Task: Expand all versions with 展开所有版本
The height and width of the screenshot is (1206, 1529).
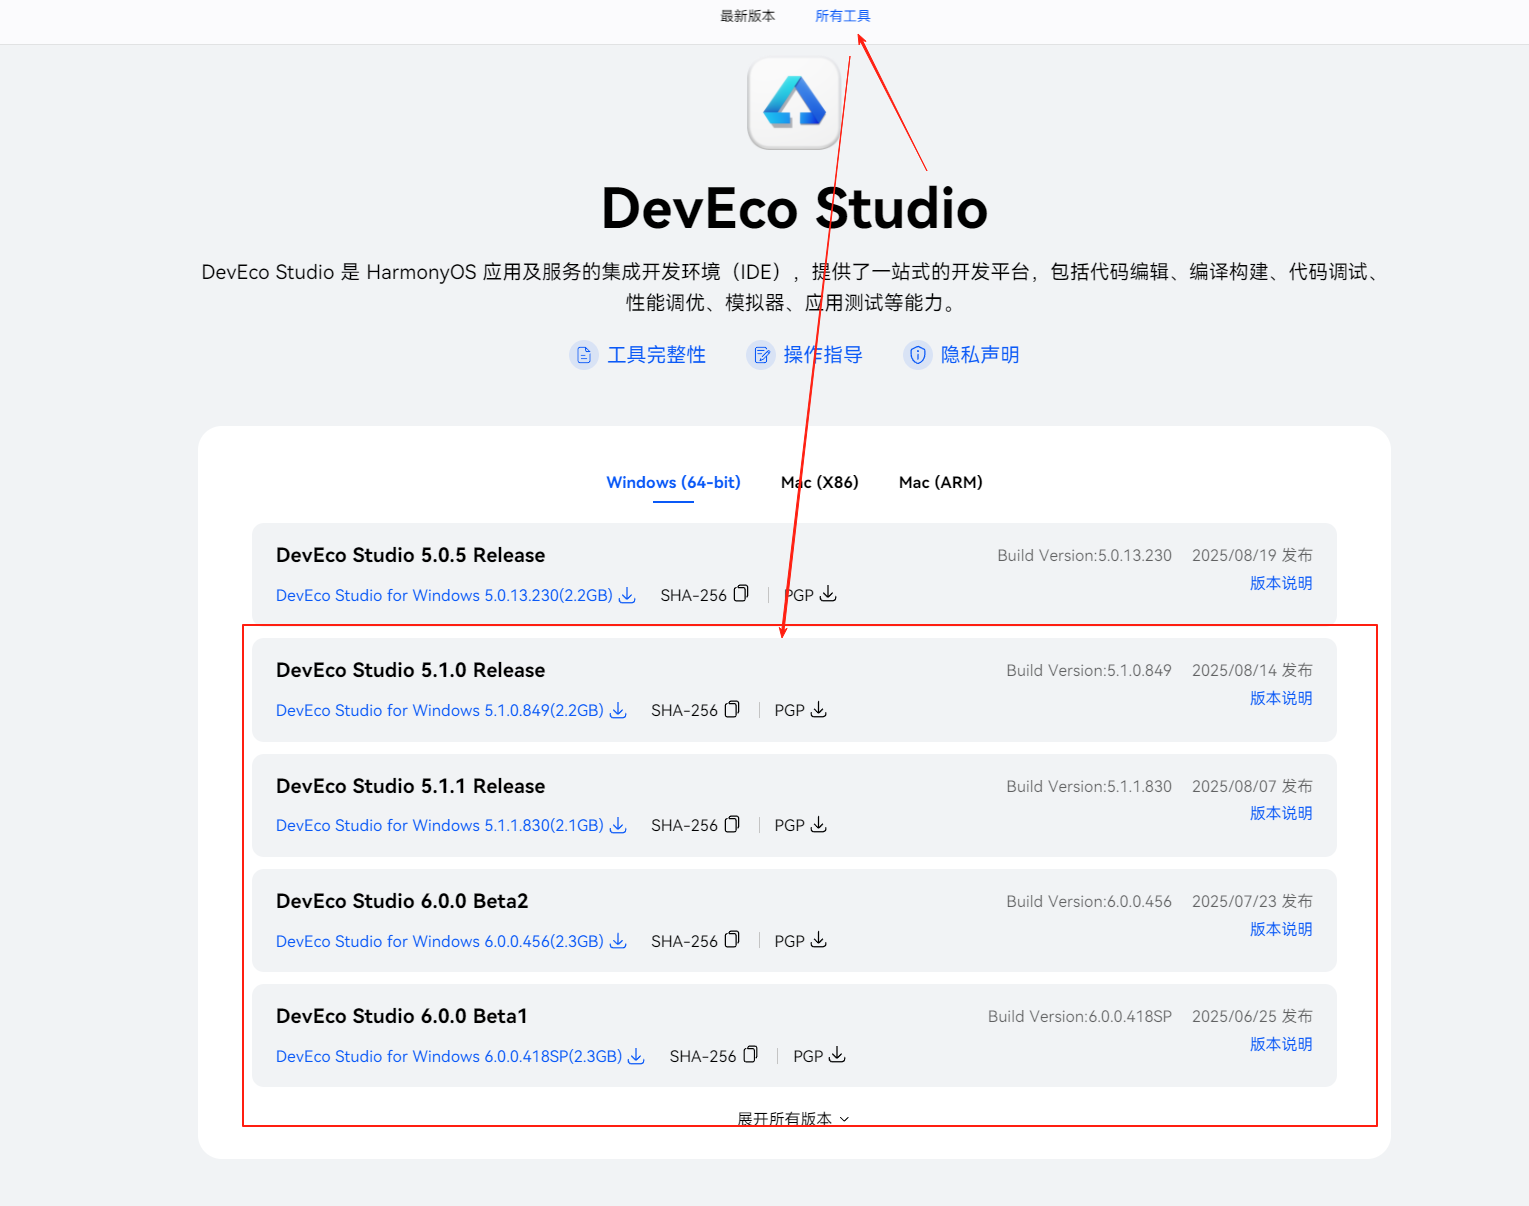Action: [x=793, y=1118]
